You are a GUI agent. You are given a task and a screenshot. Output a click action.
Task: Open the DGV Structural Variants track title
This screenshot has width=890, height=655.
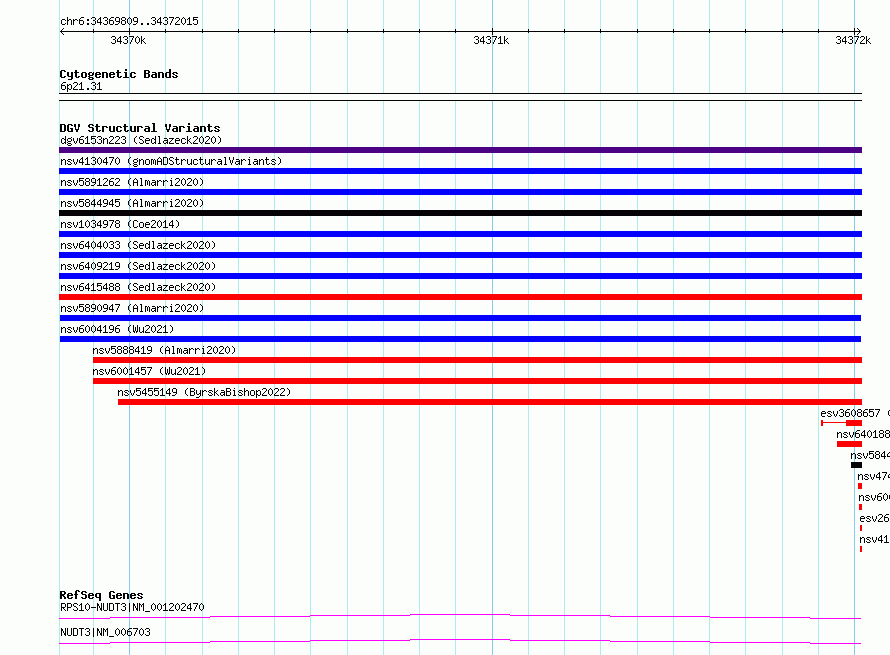[x=140, y=128]
